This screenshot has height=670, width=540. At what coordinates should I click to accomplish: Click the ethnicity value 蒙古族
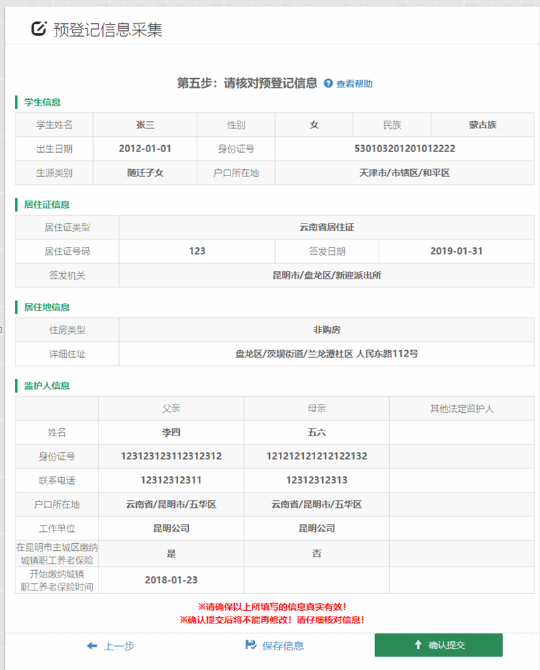(x=483, y=125)
